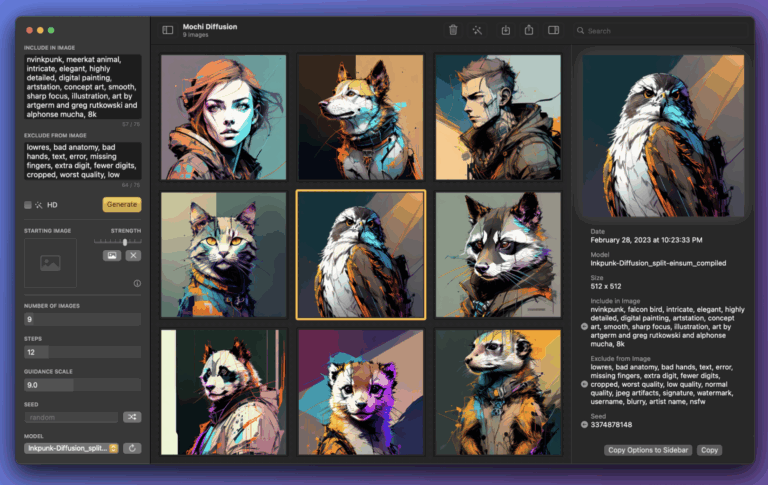Clear the starting image with X button
The image size is (768, 485).
(133, 255)
